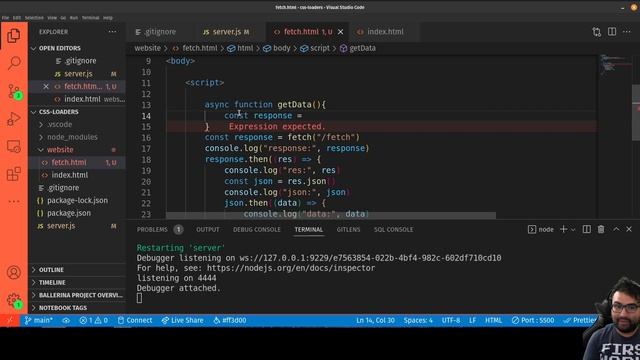640x360 pixels.
Task: Open the new terminal profile dropdown arrow
Action: 573,230
